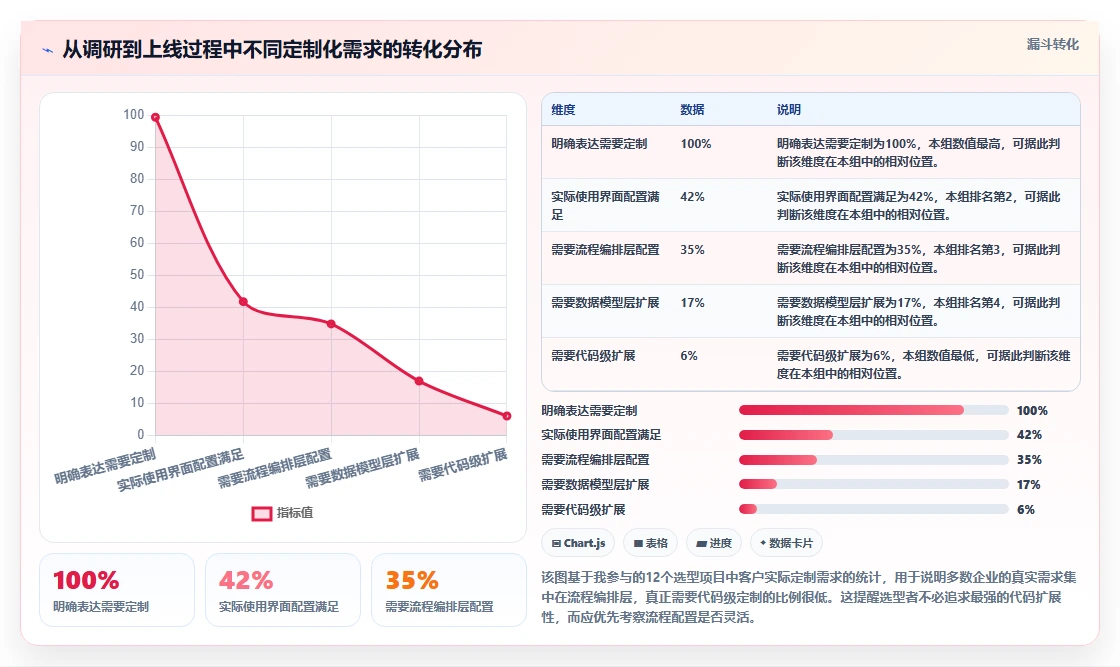Image resolution: width=1120 pixels, height=667 pixels.
Task: Click the table data cell 17%
Action: tap(692, 303)
